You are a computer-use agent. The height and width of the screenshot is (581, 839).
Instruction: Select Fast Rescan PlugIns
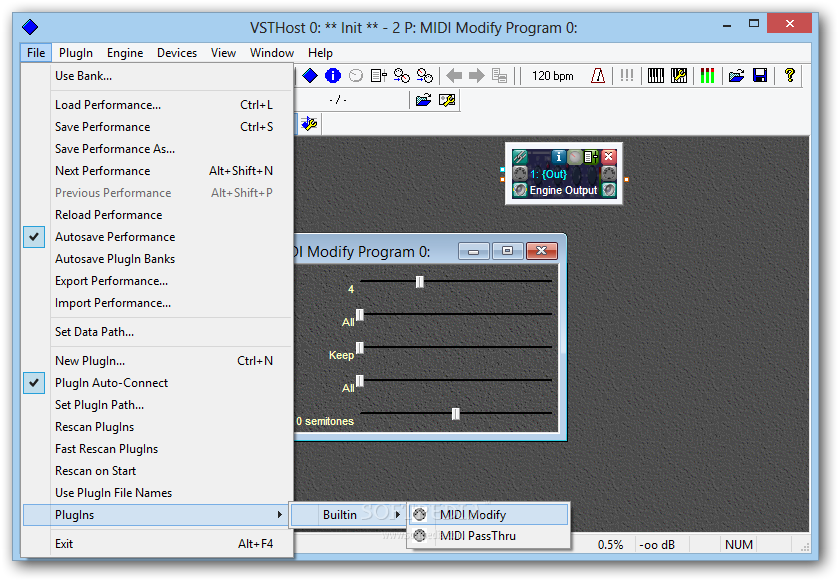[x=157, y=449]
